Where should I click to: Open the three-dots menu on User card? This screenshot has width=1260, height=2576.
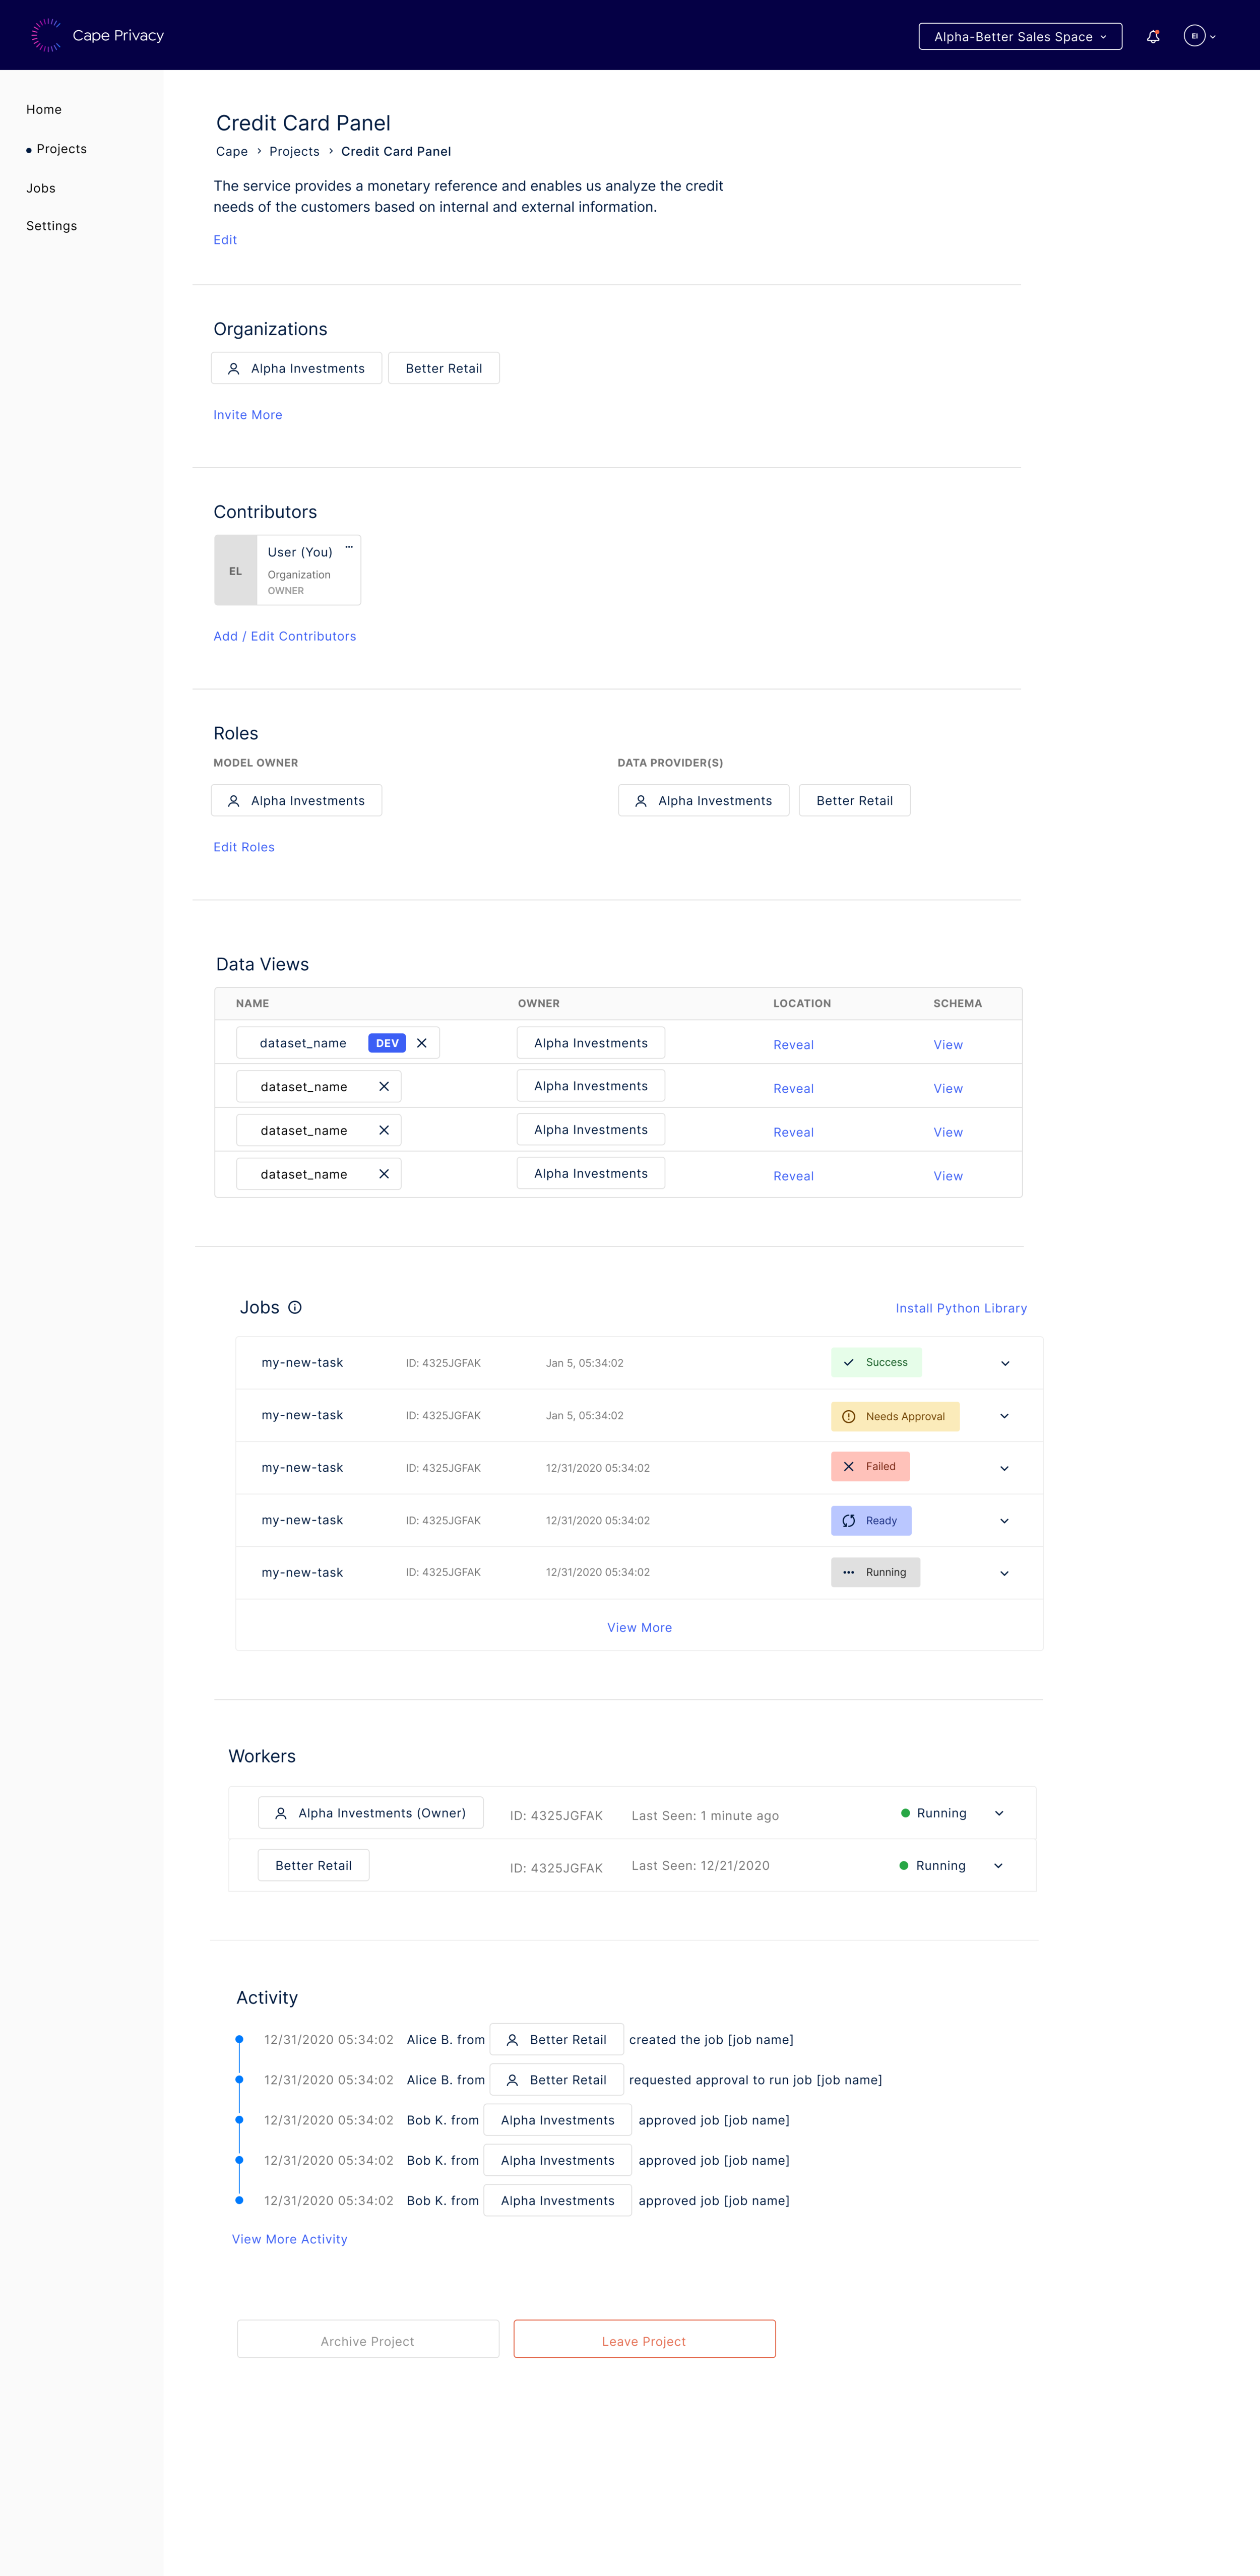[349, 547]
